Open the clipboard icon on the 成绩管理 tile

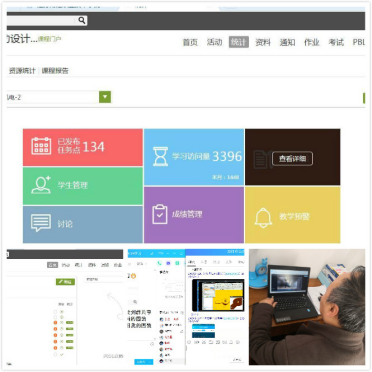click(x=160, y=214)
